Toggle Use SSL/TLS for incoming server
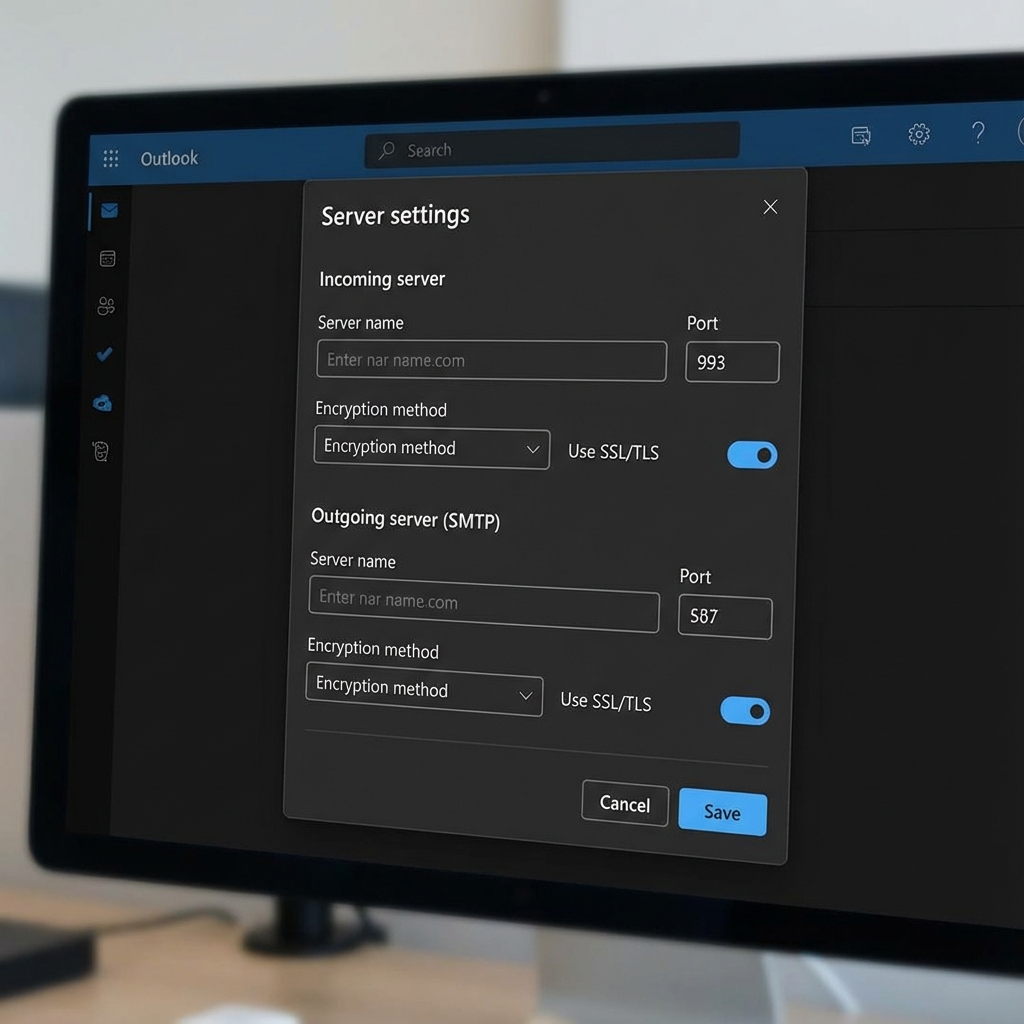The width and height of the screenshot is (1024, 1024). [752, 455]
